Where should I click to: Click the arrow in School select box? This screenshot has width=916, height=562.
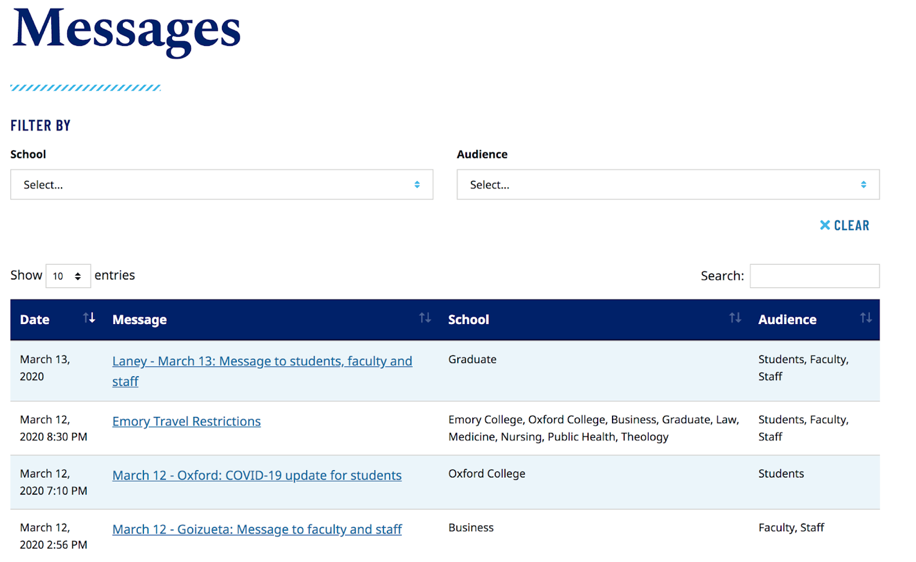coord(417,185)
